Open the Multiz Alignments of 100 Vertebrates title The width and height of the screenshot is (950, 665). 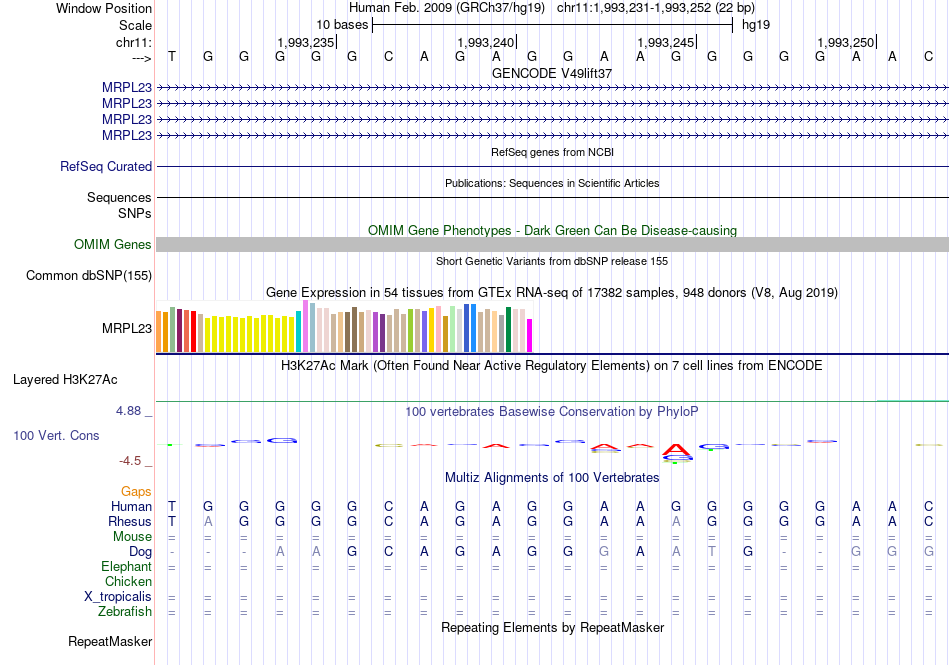[552, 477]
